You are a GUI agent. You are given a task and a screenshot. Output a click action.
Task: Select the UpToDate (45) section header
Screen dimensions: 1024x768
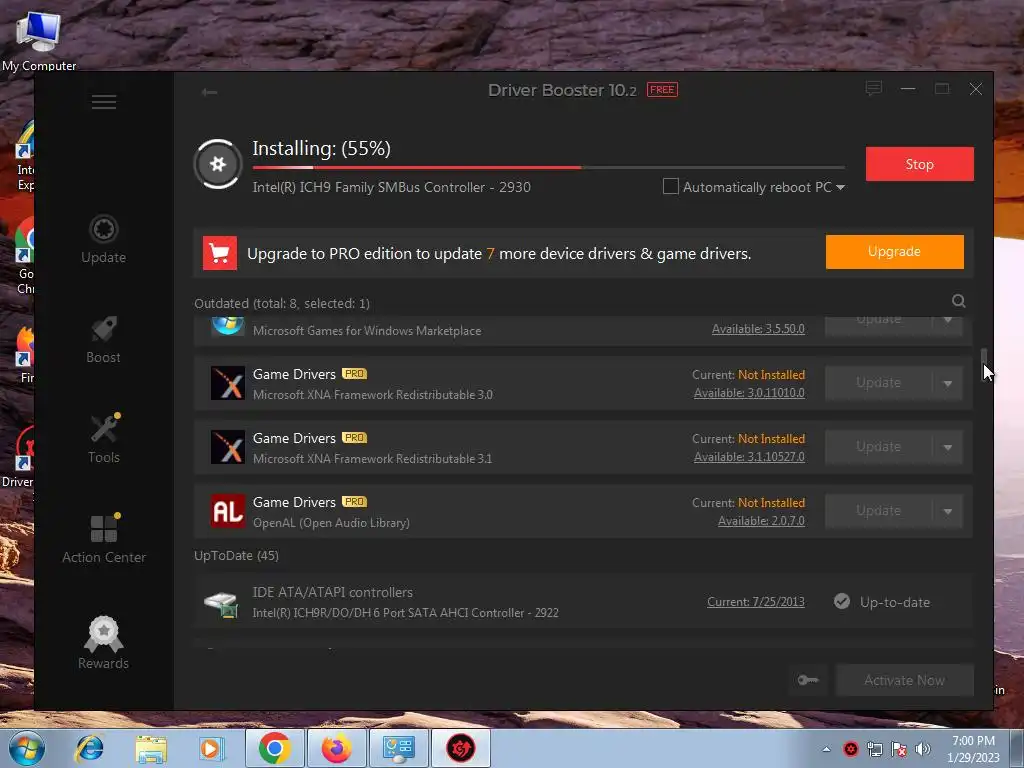click(236, 556)
